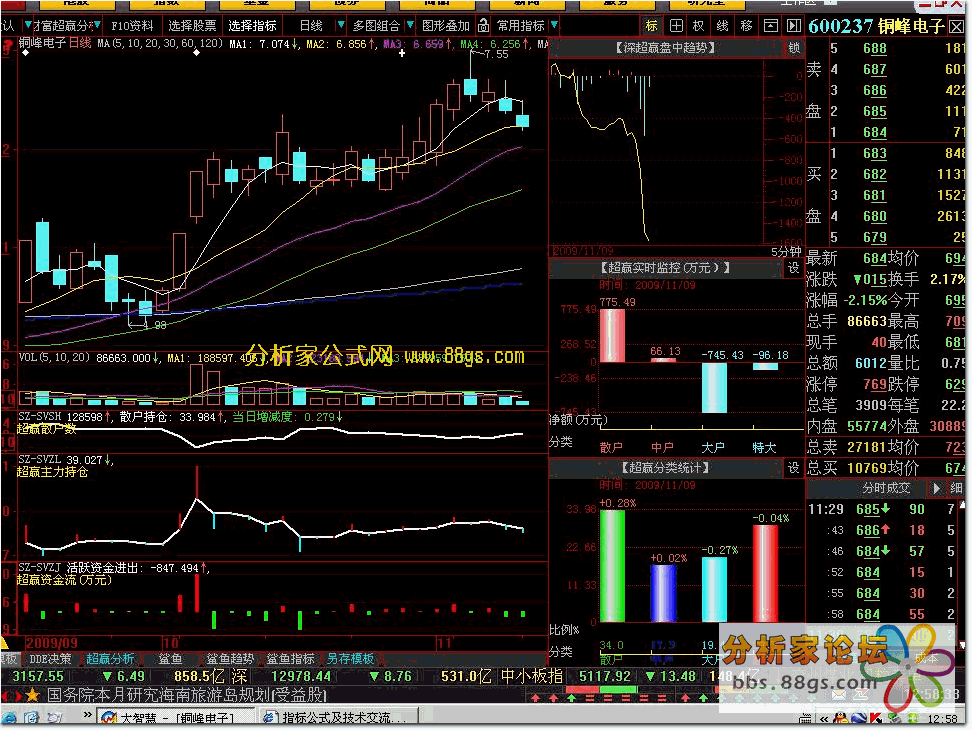Viewport: 972px width, 730px height.
Task: Click the index value 3157.55 in status bar
Action: 38,677
